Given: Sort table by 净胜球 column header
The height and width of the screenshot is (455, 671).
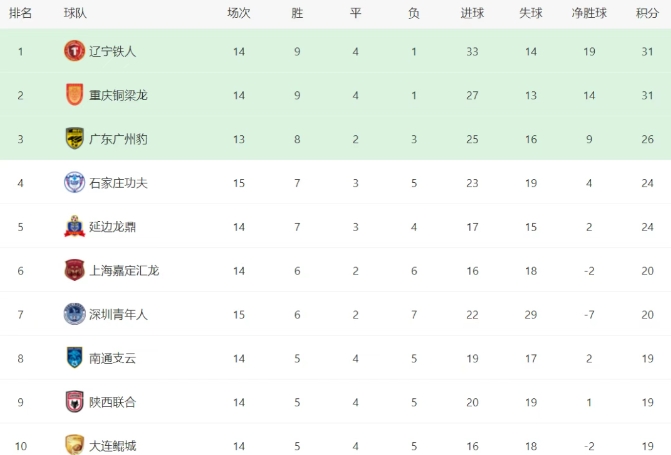Looking at the screenshot, I should [589, 13].
